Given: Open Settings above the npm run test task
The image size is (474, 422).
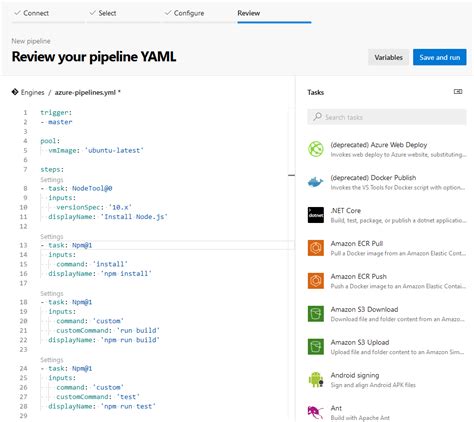Looking at the screenshot, I should tap(52, 360).
